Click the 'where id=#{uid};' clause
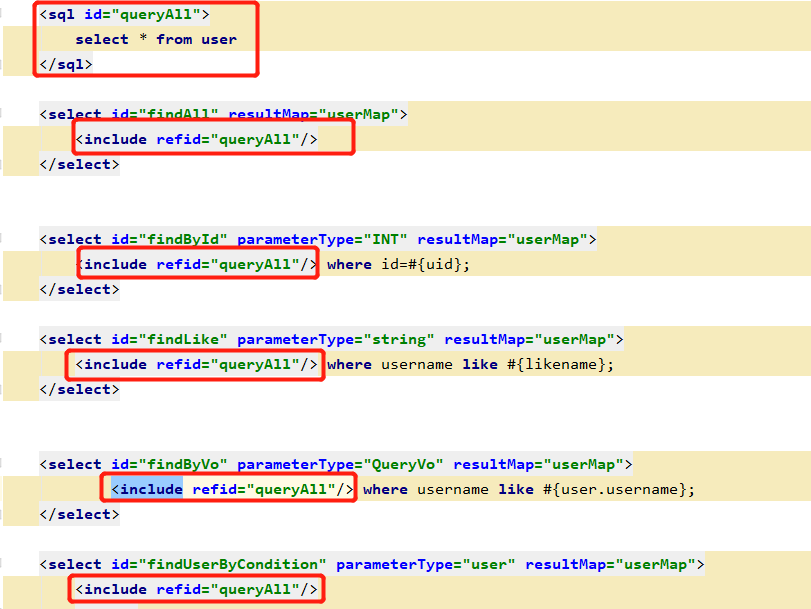This screenshot has width=811, height=609. click(399, 264)
